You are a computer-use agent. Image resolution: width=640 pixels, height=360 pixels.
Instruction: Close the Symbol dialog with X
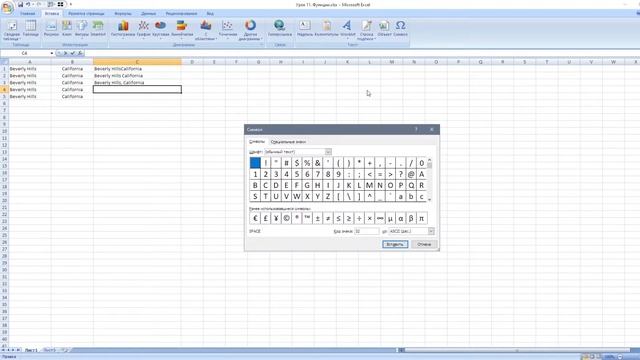click(432, 129)
